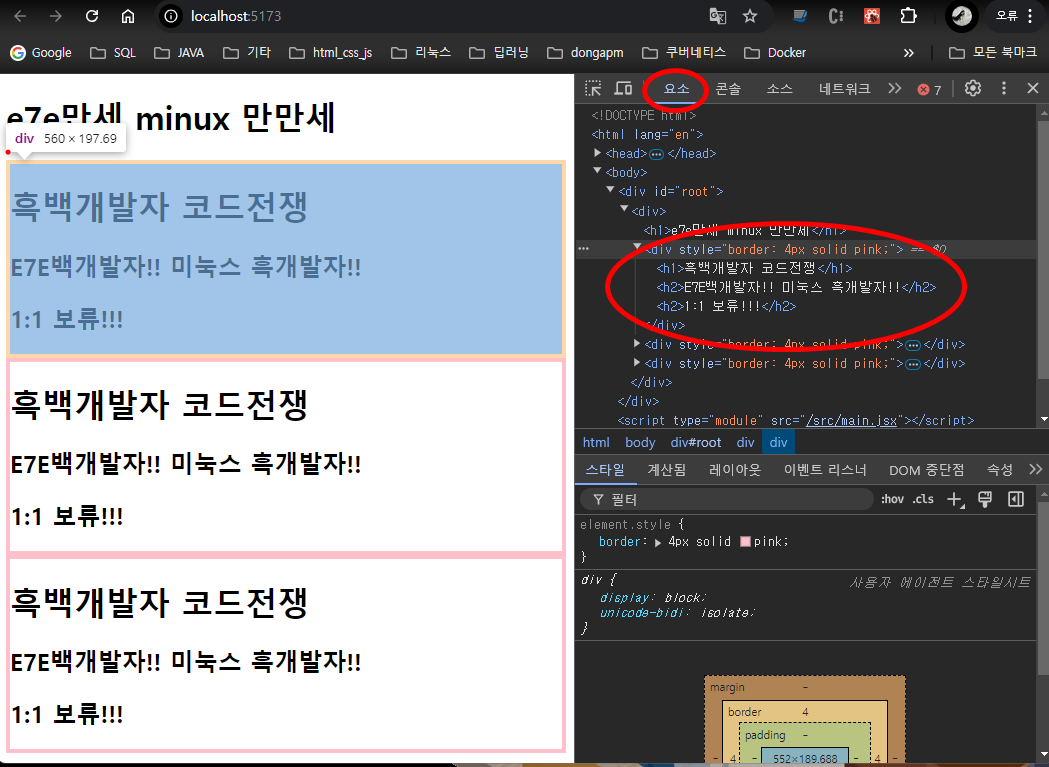Show more style pane tabs

click(1036, 469)
